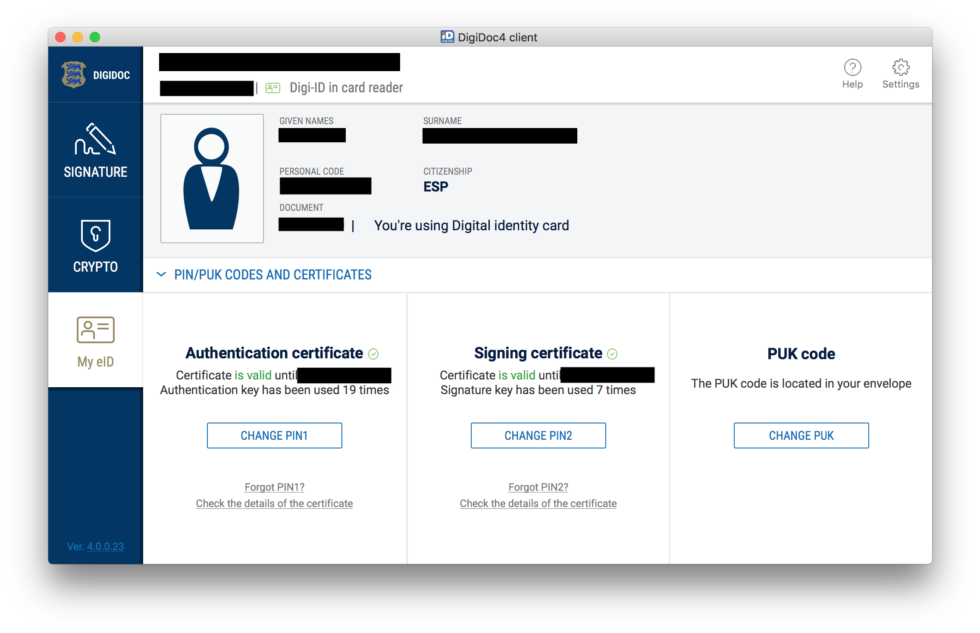The image size is (980, 633).
Task: Click the DigiDoc coat of arms logo
Action: (x=74, y=73)
